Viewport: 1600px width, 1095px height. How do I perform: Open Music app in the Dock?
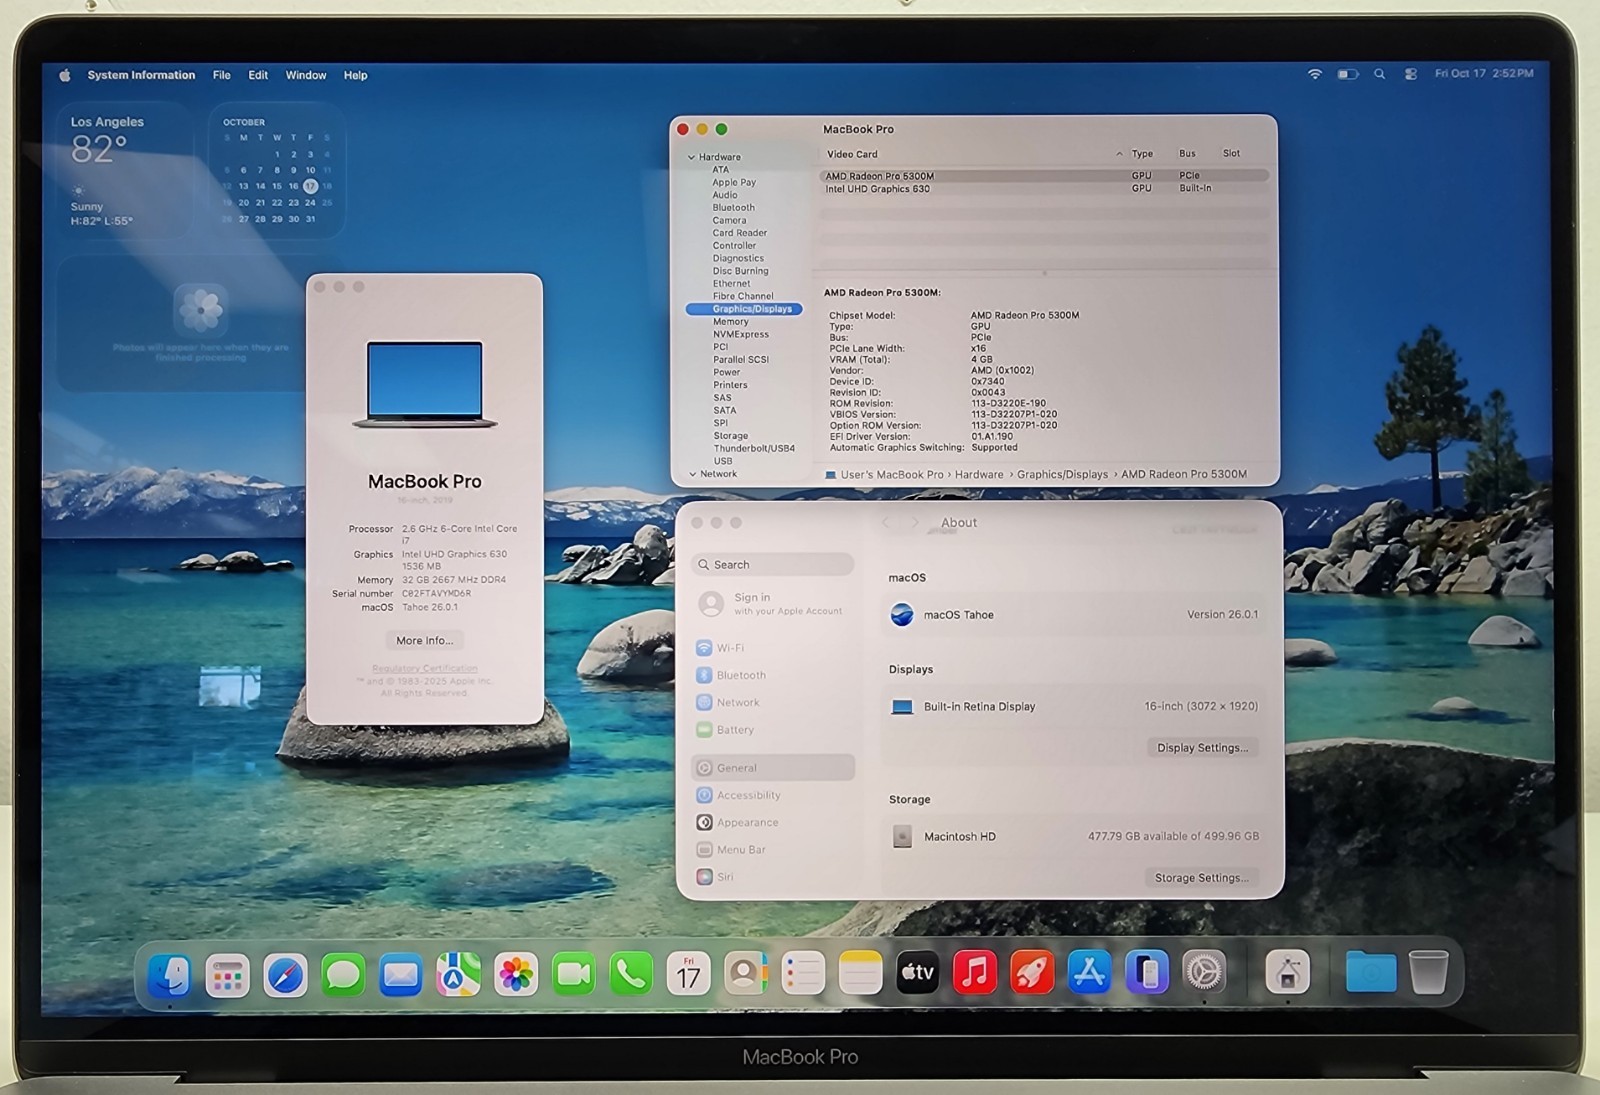coord(975,974)
